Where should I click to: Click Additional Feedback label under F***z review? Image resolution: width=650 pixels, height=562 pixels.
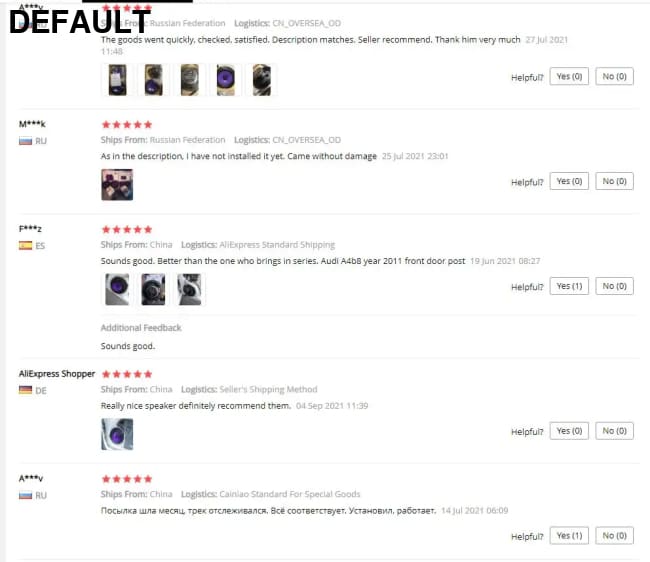pos(141,328)
